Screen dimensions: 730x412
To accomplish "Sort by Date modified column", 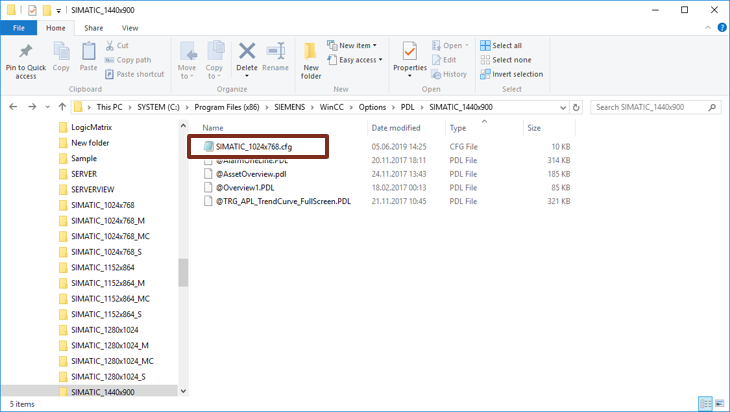I will click(396, 128).
